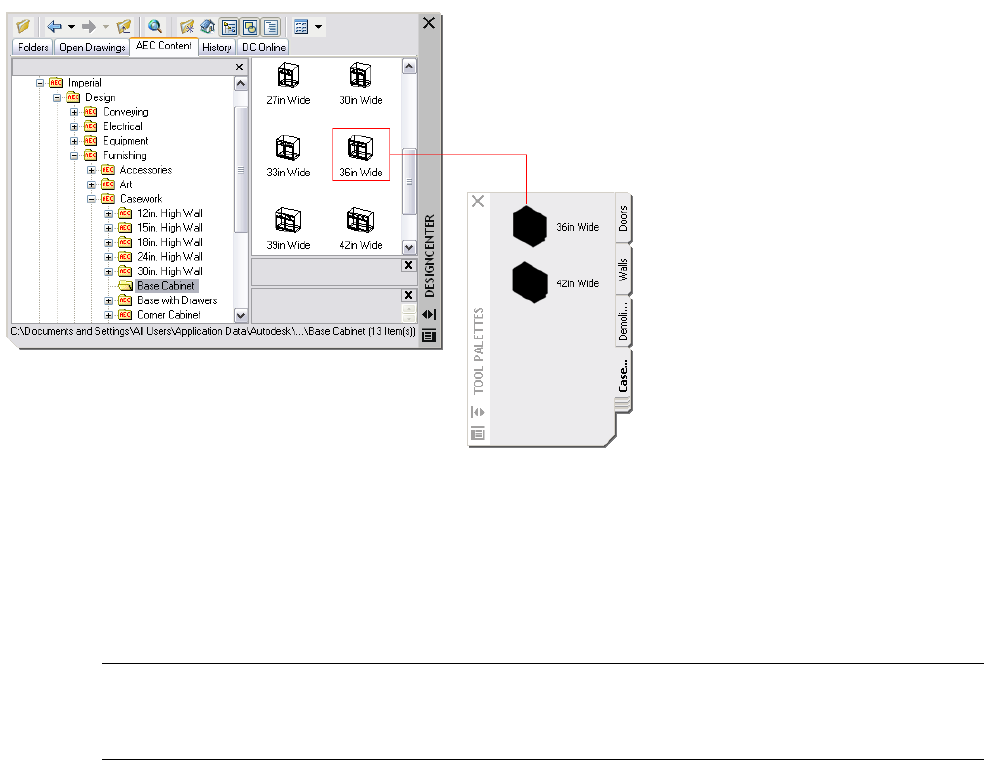Click tree view scrollbar down arrow
Viewport: 984px width, 760px height.
(x=240, y=315)
